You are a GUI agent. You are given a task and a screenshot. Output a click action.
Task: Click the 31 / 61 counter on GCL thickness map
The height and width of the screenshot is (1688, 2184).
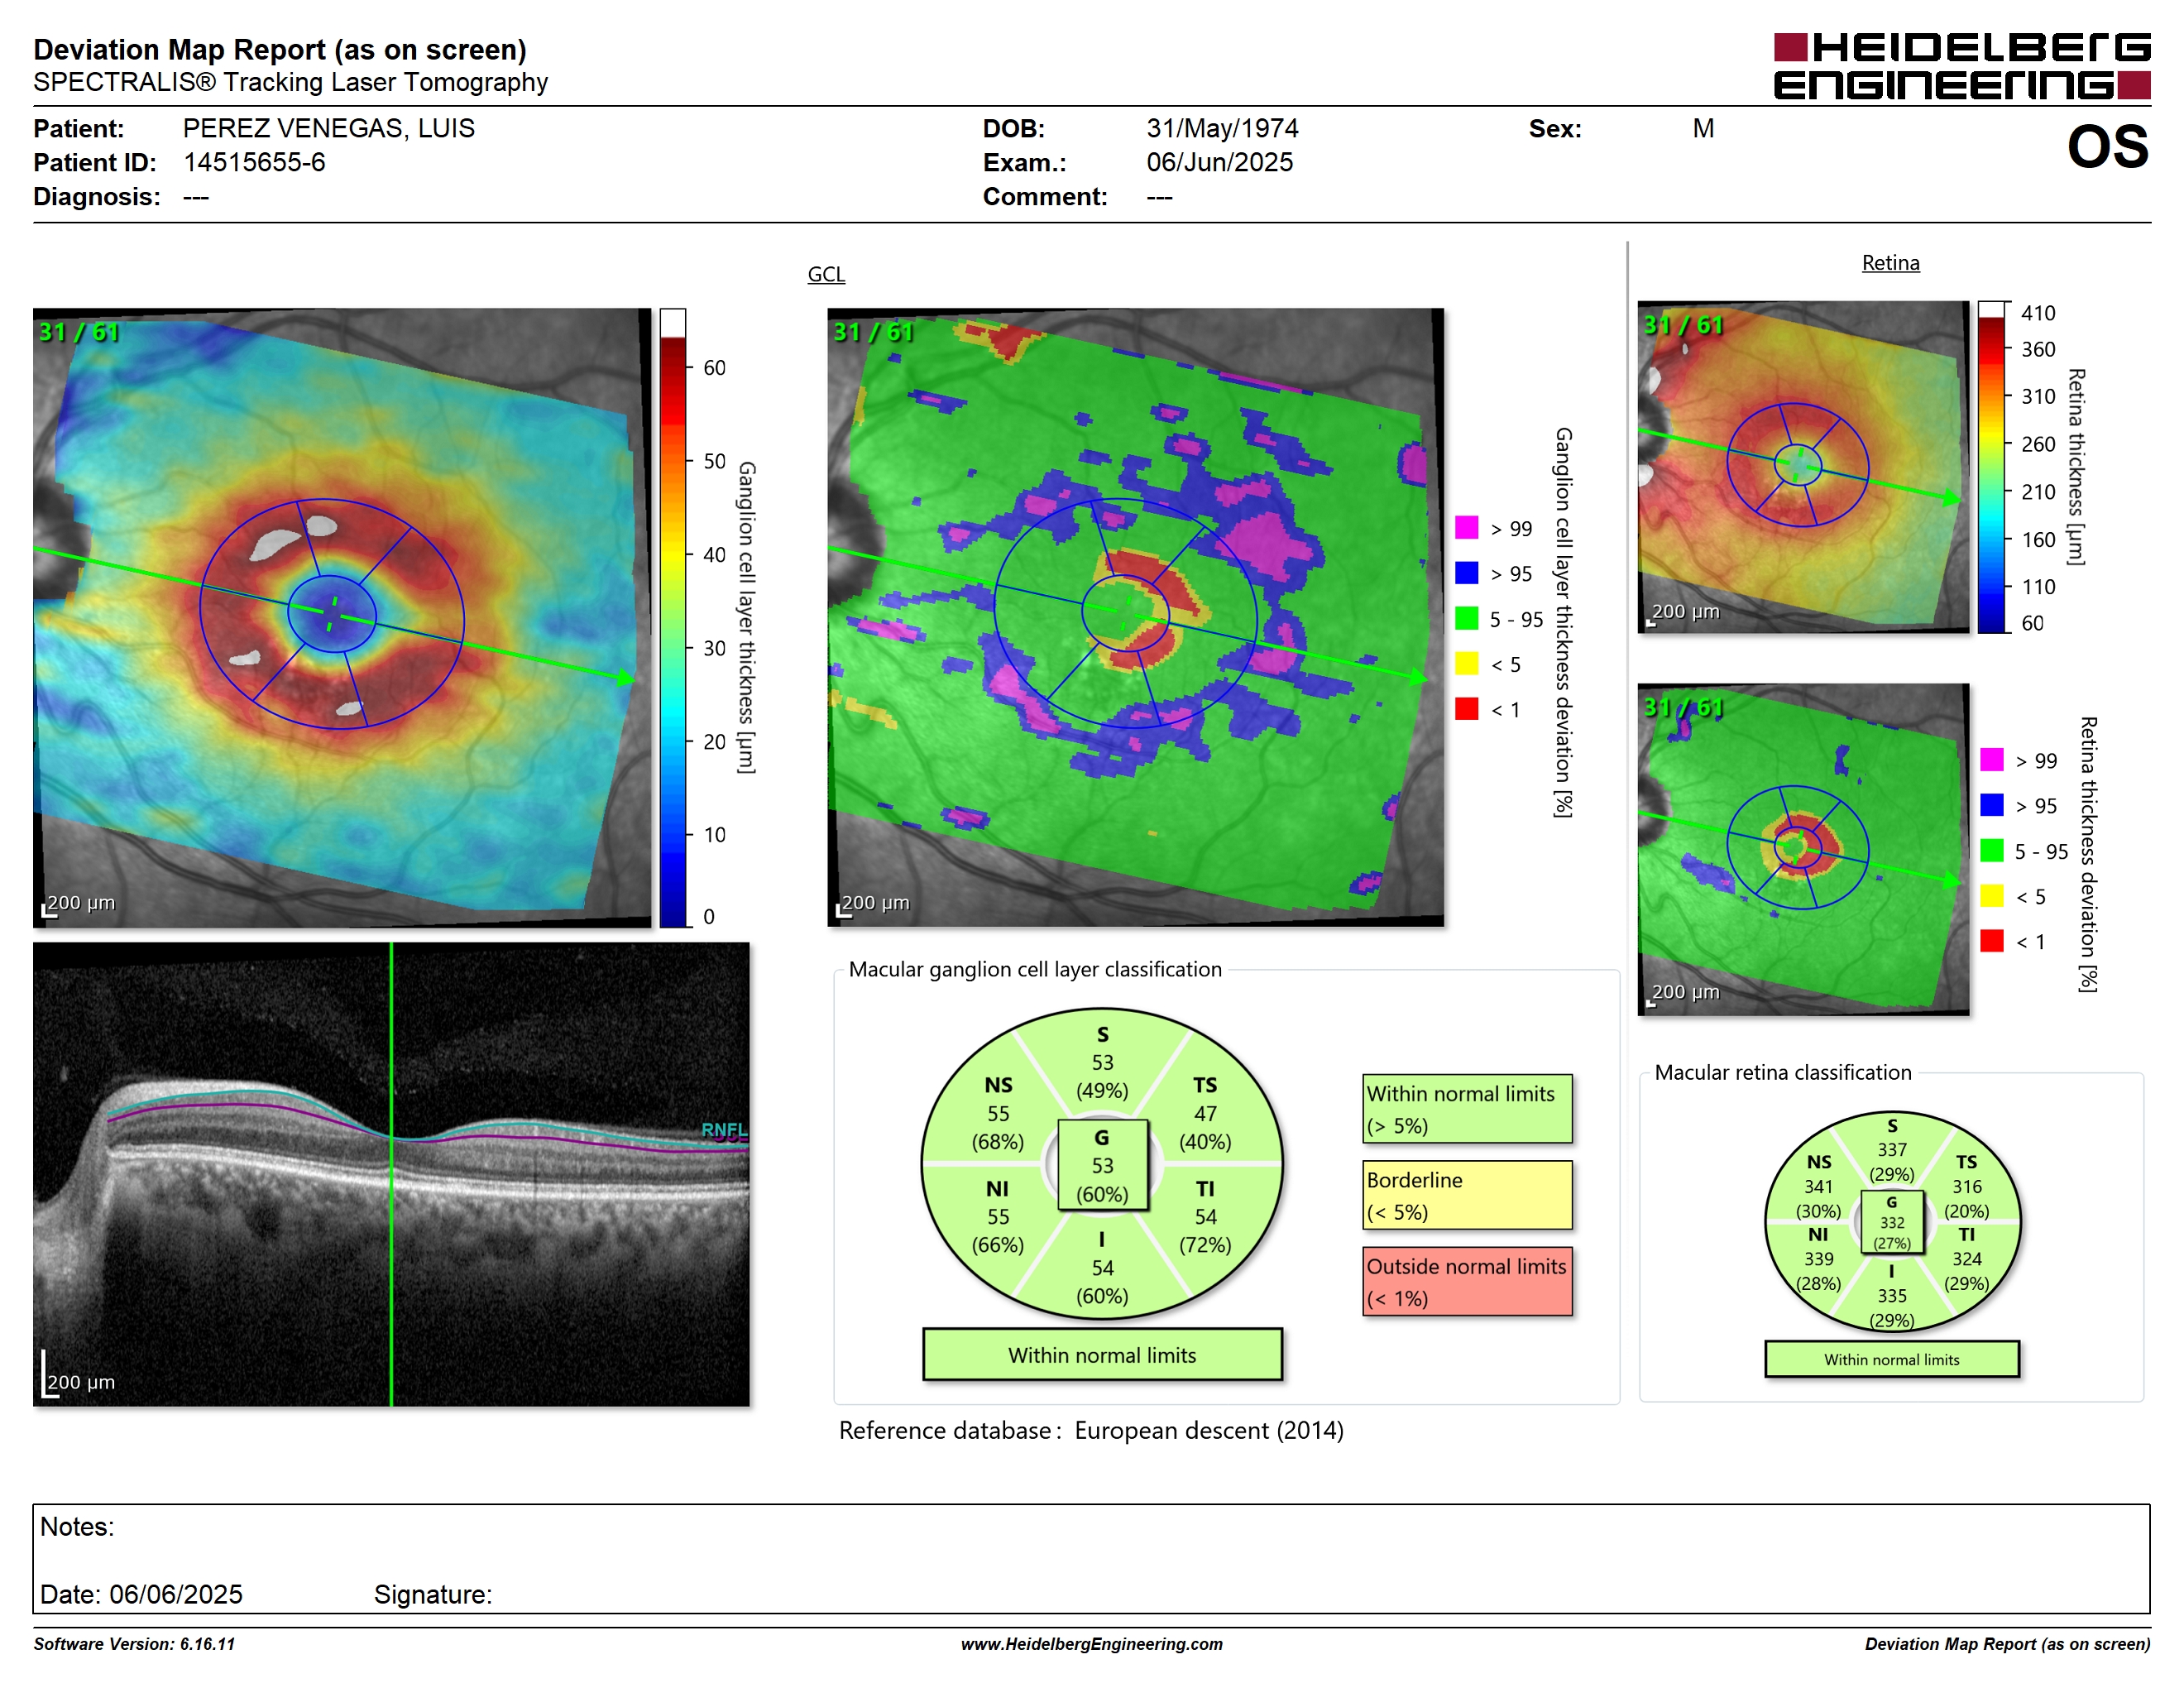[x=79, y=332]
